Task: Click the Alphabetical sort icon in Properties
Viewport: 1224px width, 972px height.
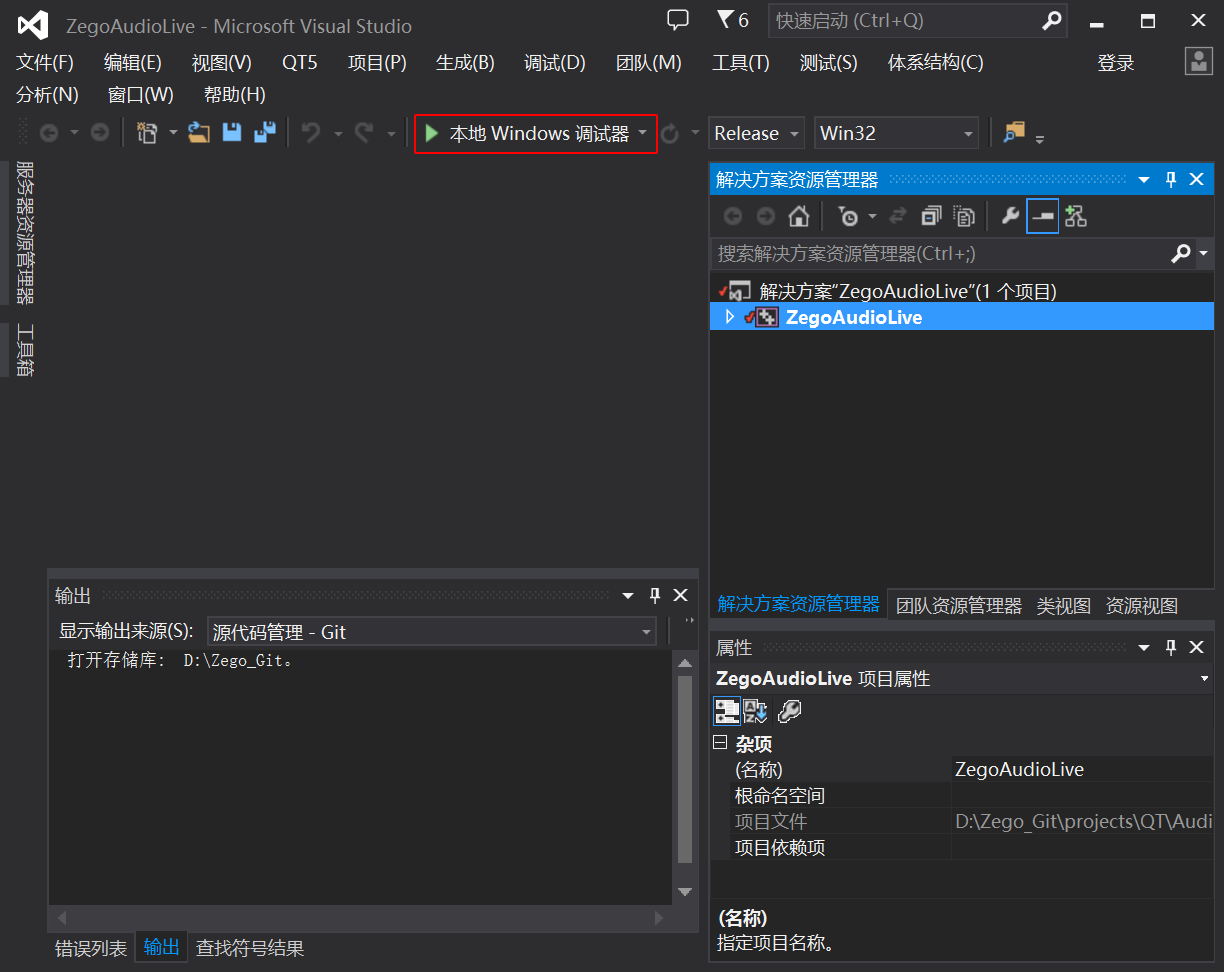Action: [x=755, y=711]
